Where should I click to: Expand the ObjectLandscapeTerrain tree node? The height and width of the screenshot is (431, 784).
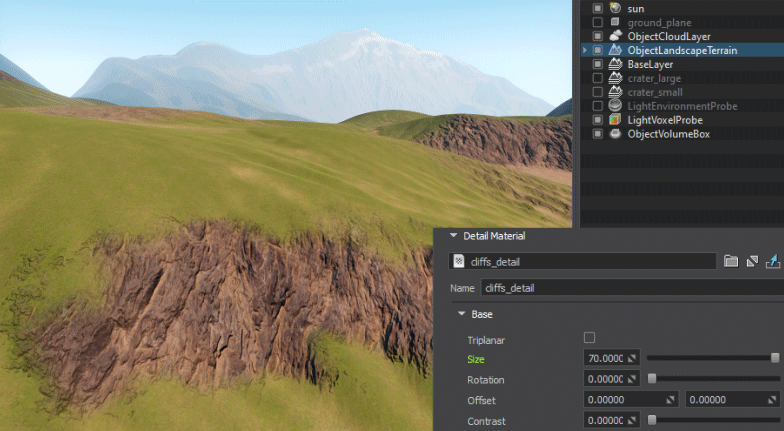[585, 50]
